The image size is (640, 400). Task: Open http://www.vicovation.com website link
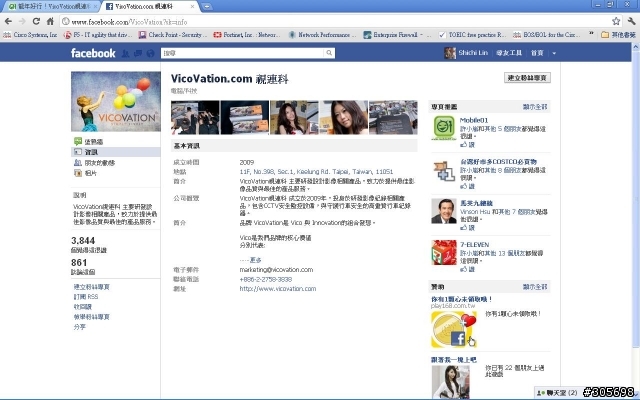click(x=278, y=289)
